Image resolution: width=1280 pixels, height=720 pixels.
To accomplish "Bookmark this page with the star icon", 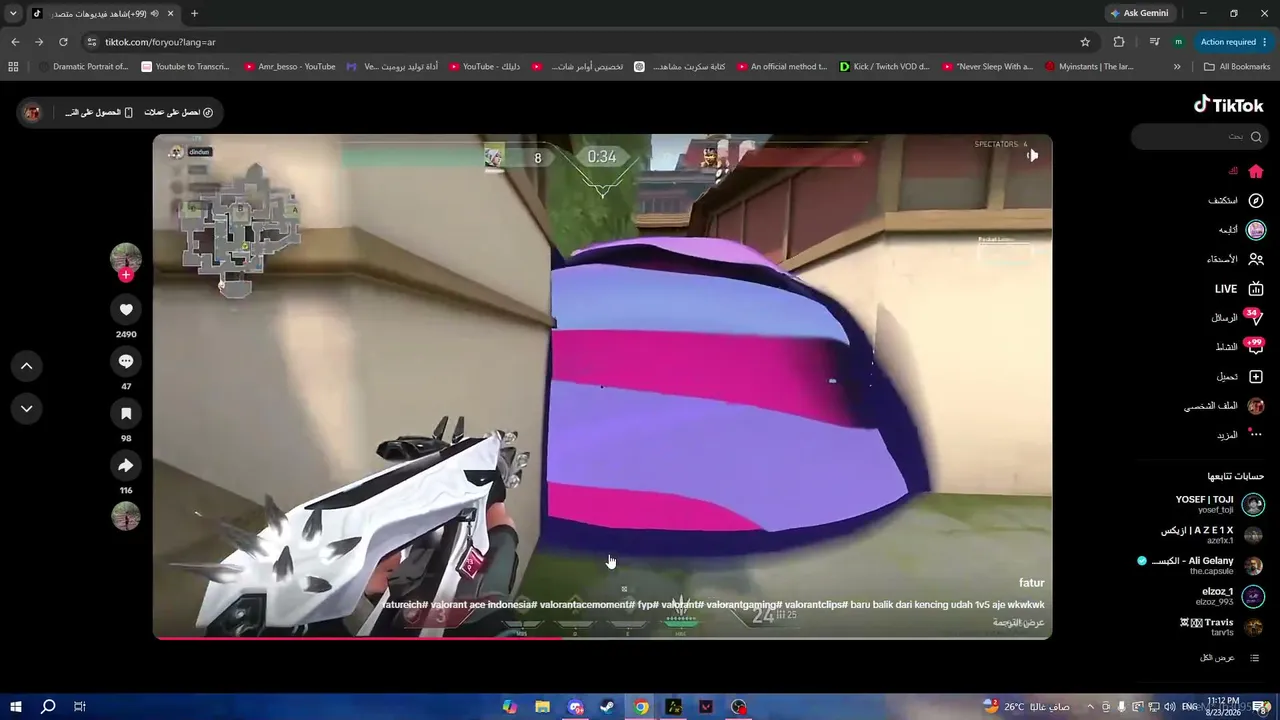I will [x=1085, y=42].
